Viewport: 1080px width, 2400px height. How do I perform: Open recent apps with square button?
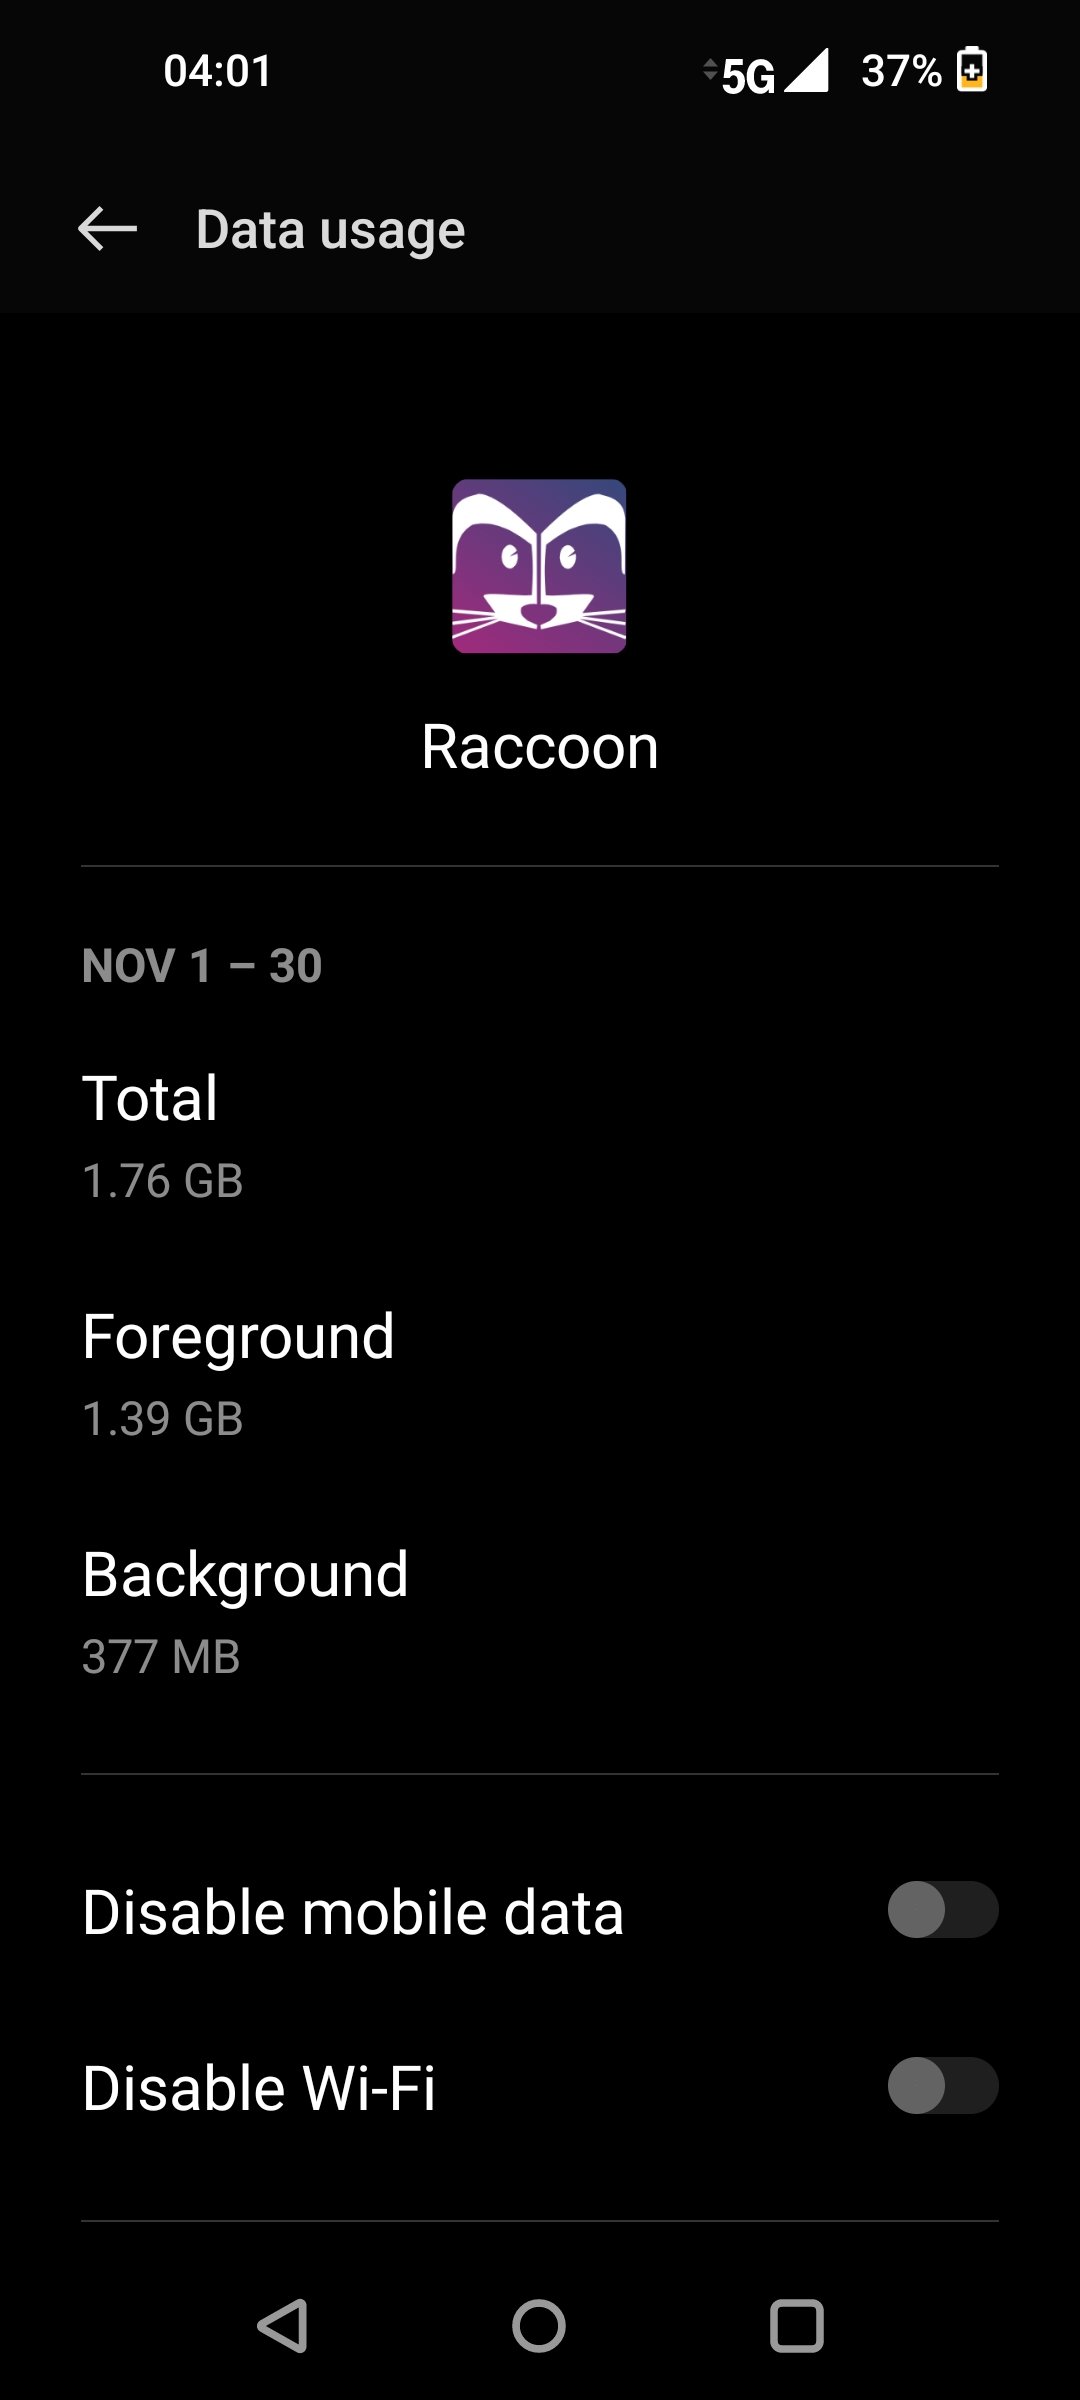click(796, 2325)
